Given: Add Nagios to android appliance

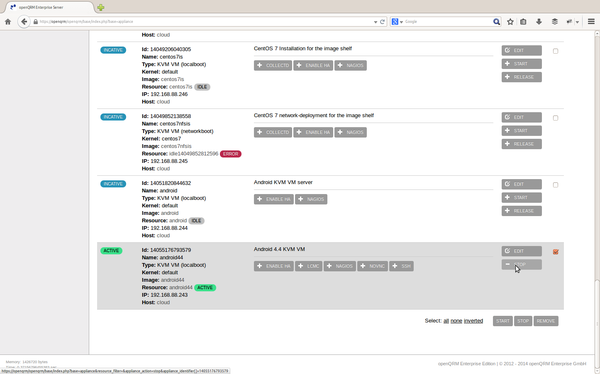Looking at the screenshot, I should [x=311, y=199].
